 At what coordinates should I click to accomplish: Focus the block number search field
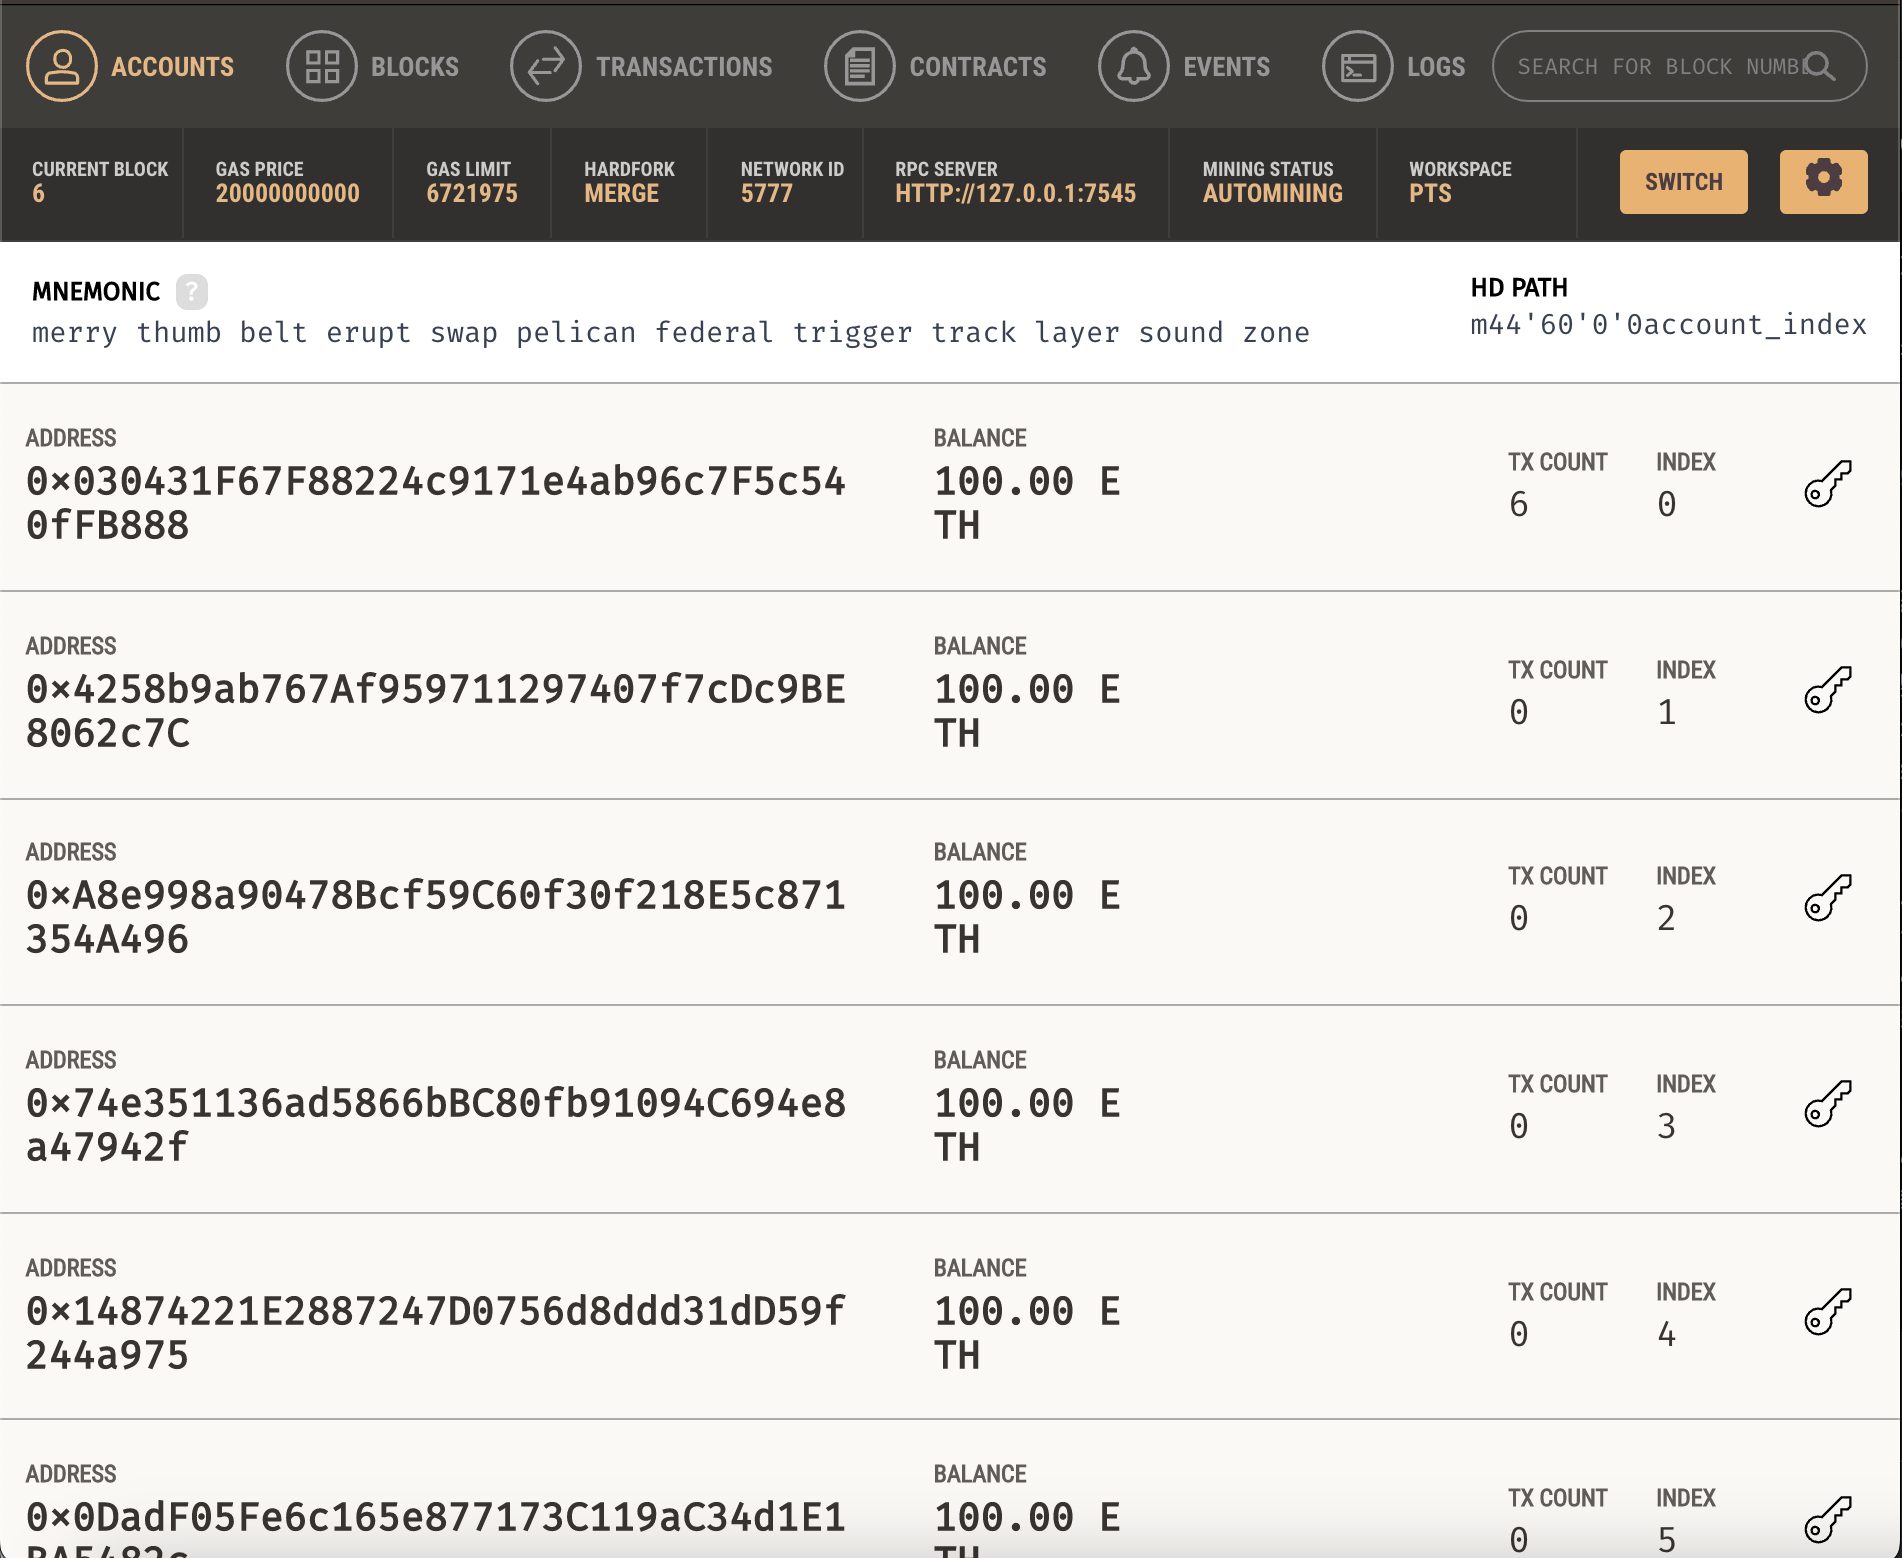1679,66
